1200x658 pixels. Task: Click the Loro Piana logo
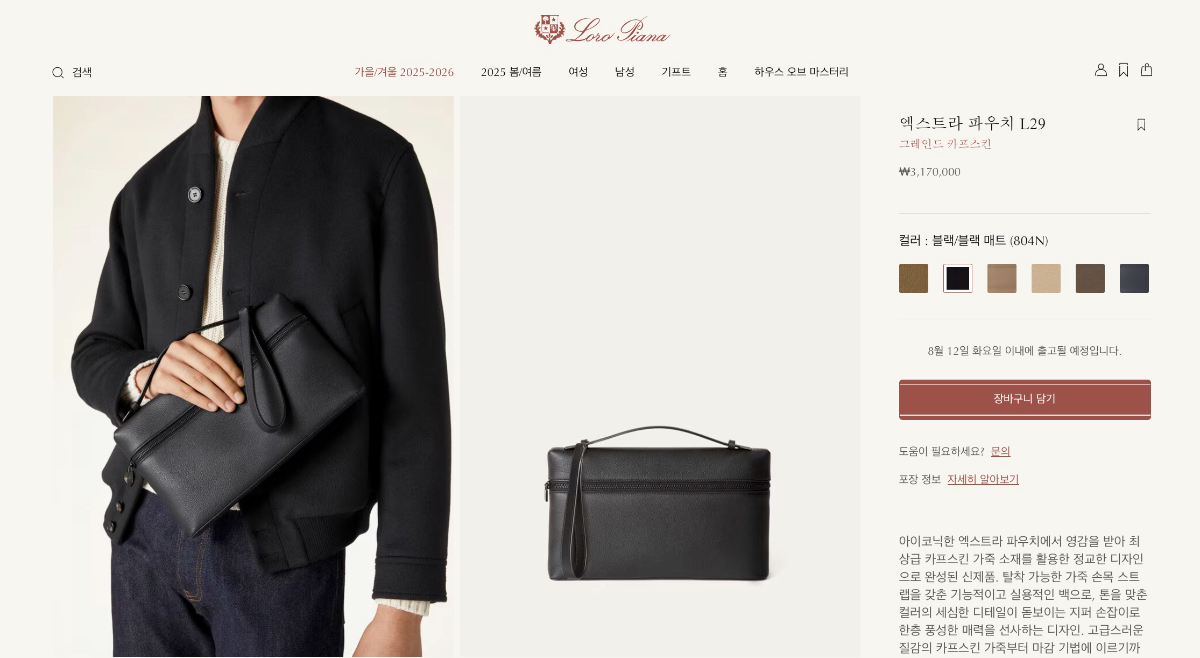point(601,29)
